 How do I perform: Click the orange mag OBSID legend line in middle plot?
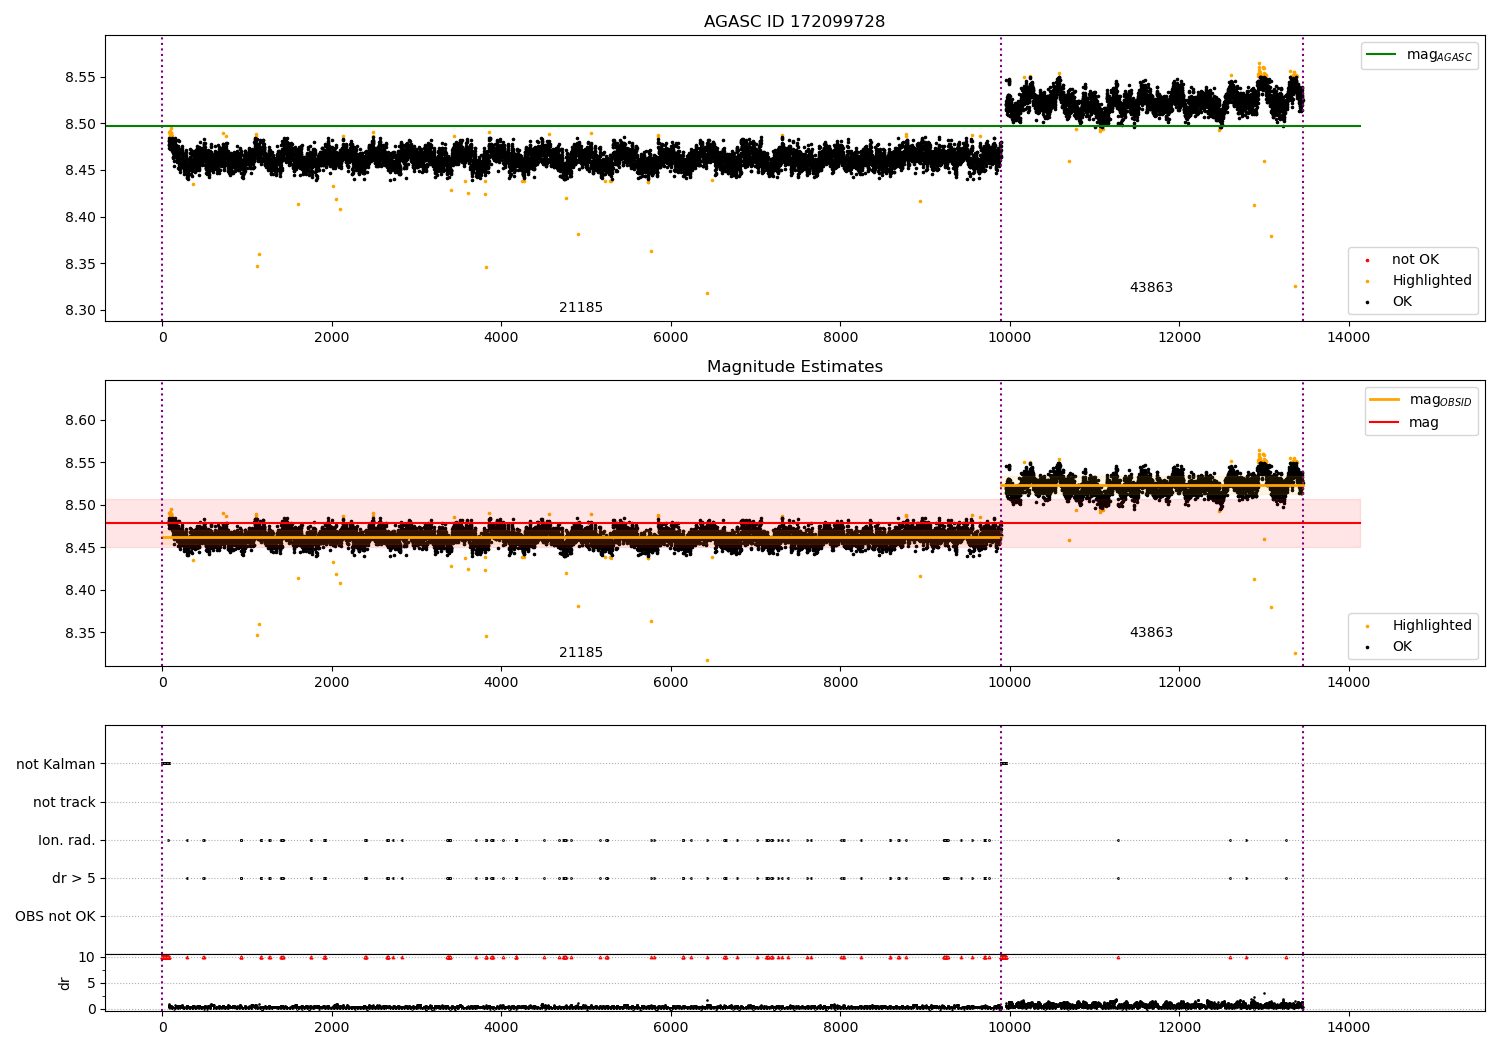pyautogui.click(x=1384, y=400)
